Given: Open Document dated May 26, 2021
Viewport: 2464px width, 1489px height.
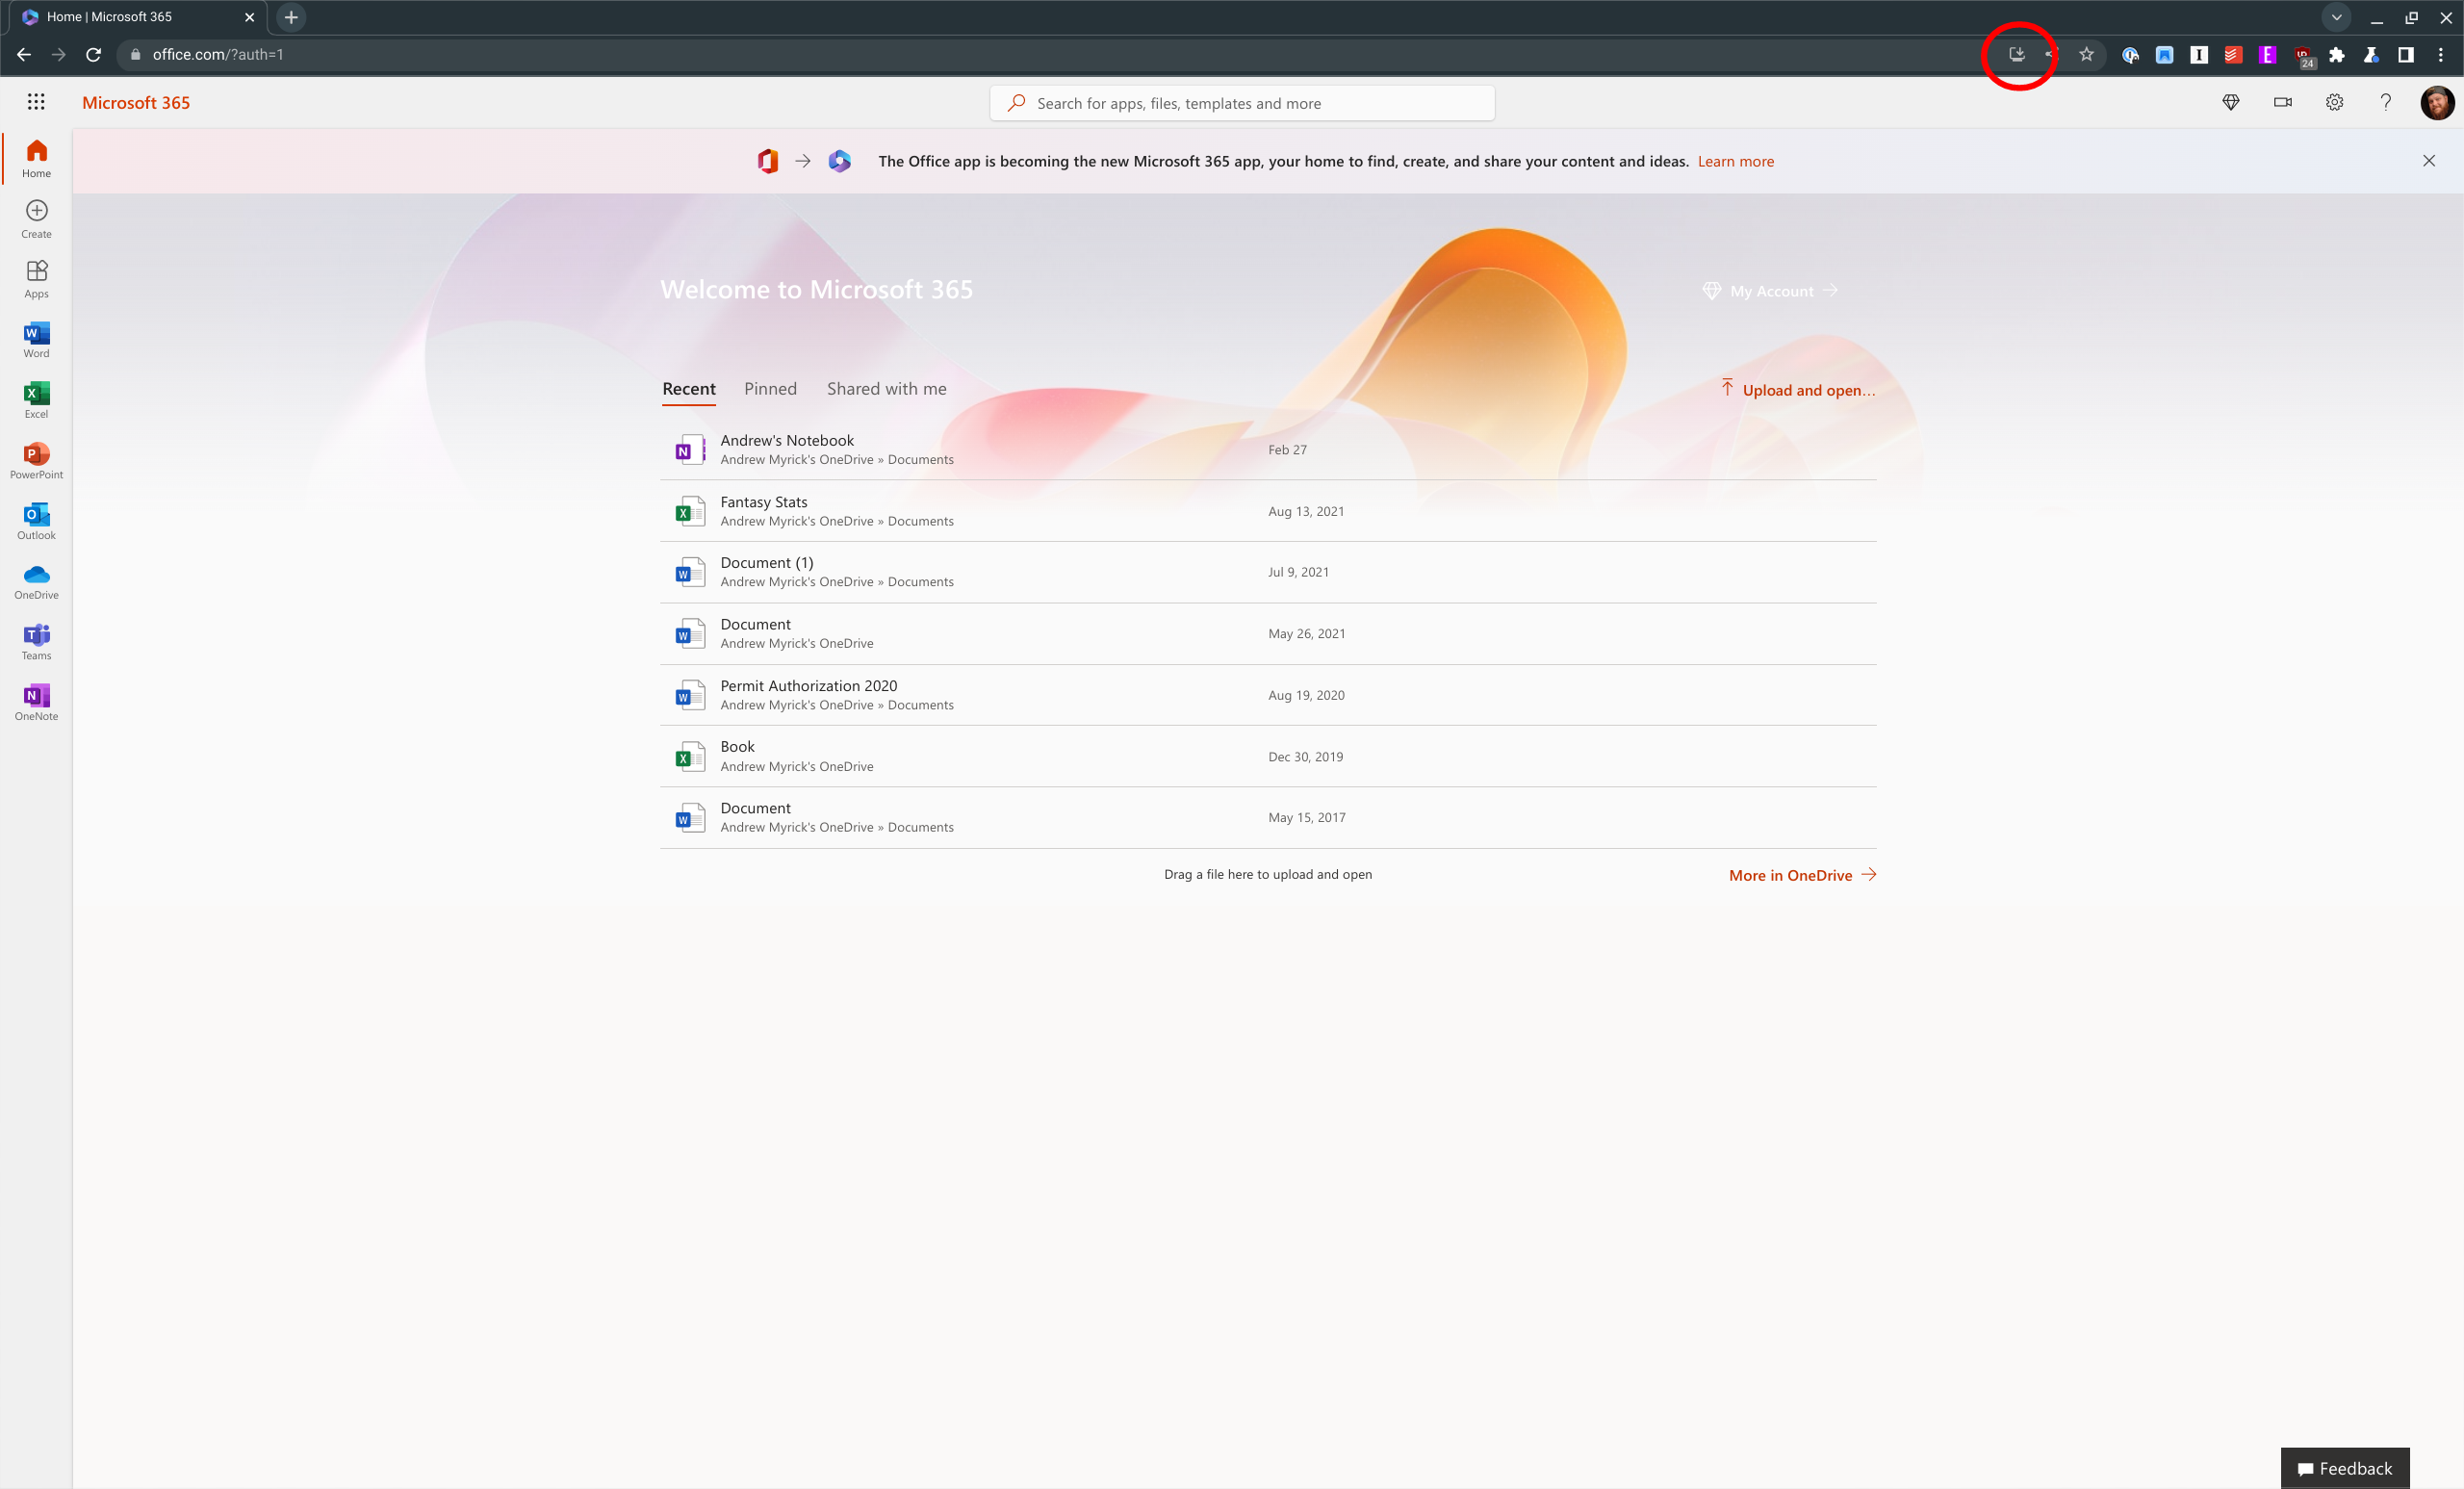Looking at the screenshot, I should click(x=1268, y=634).
